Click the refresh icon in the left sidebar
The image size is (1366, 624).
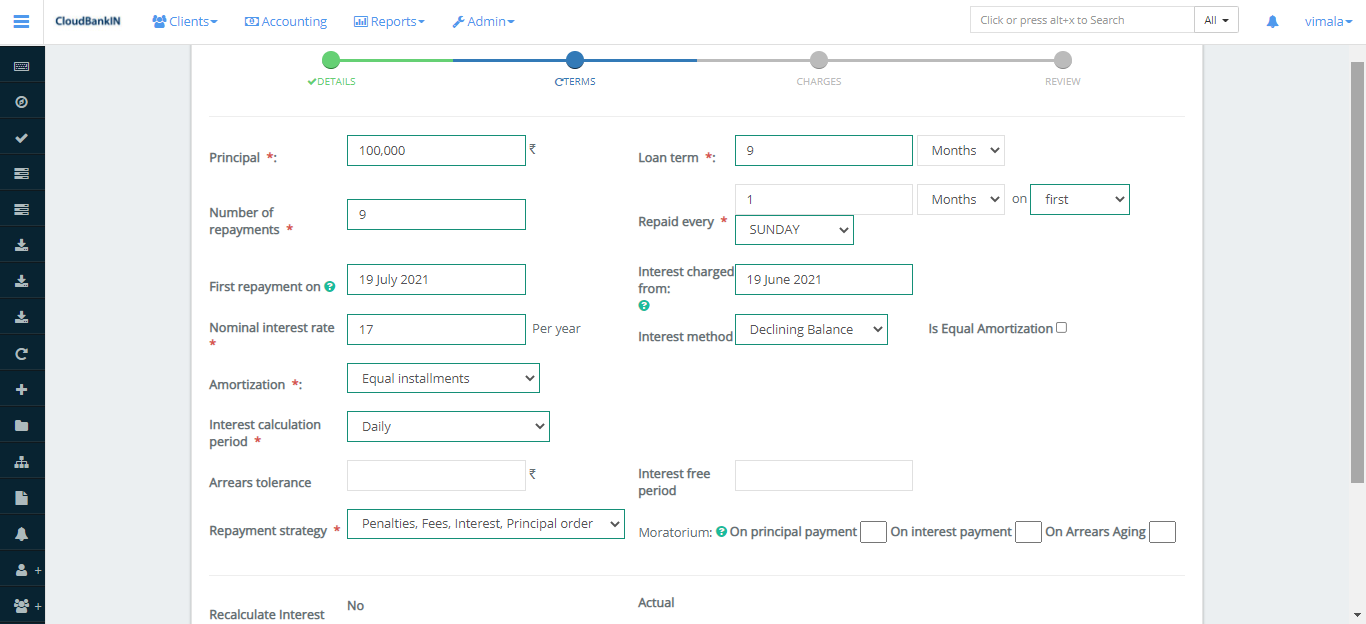click(x=21, y=352)
